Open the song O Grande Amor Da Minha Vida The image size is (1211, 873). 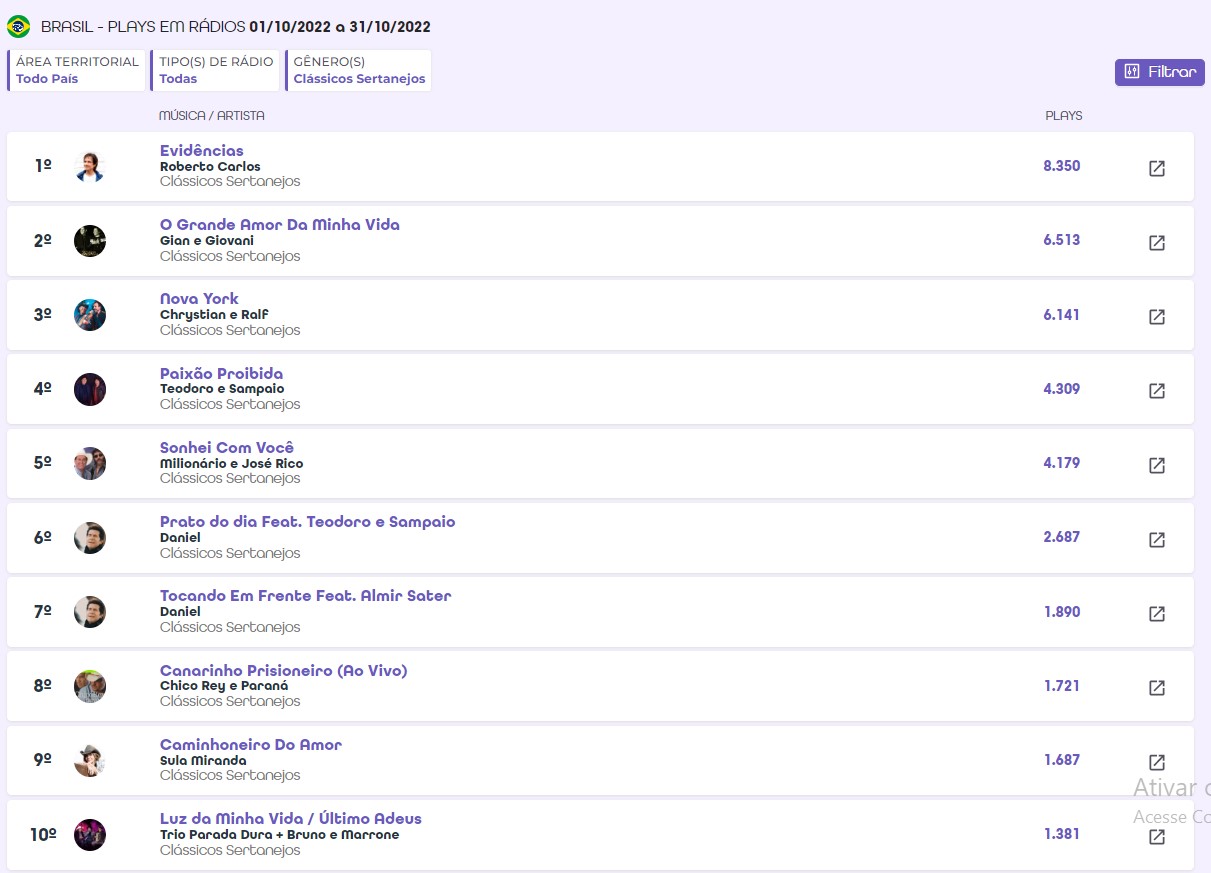280,225
